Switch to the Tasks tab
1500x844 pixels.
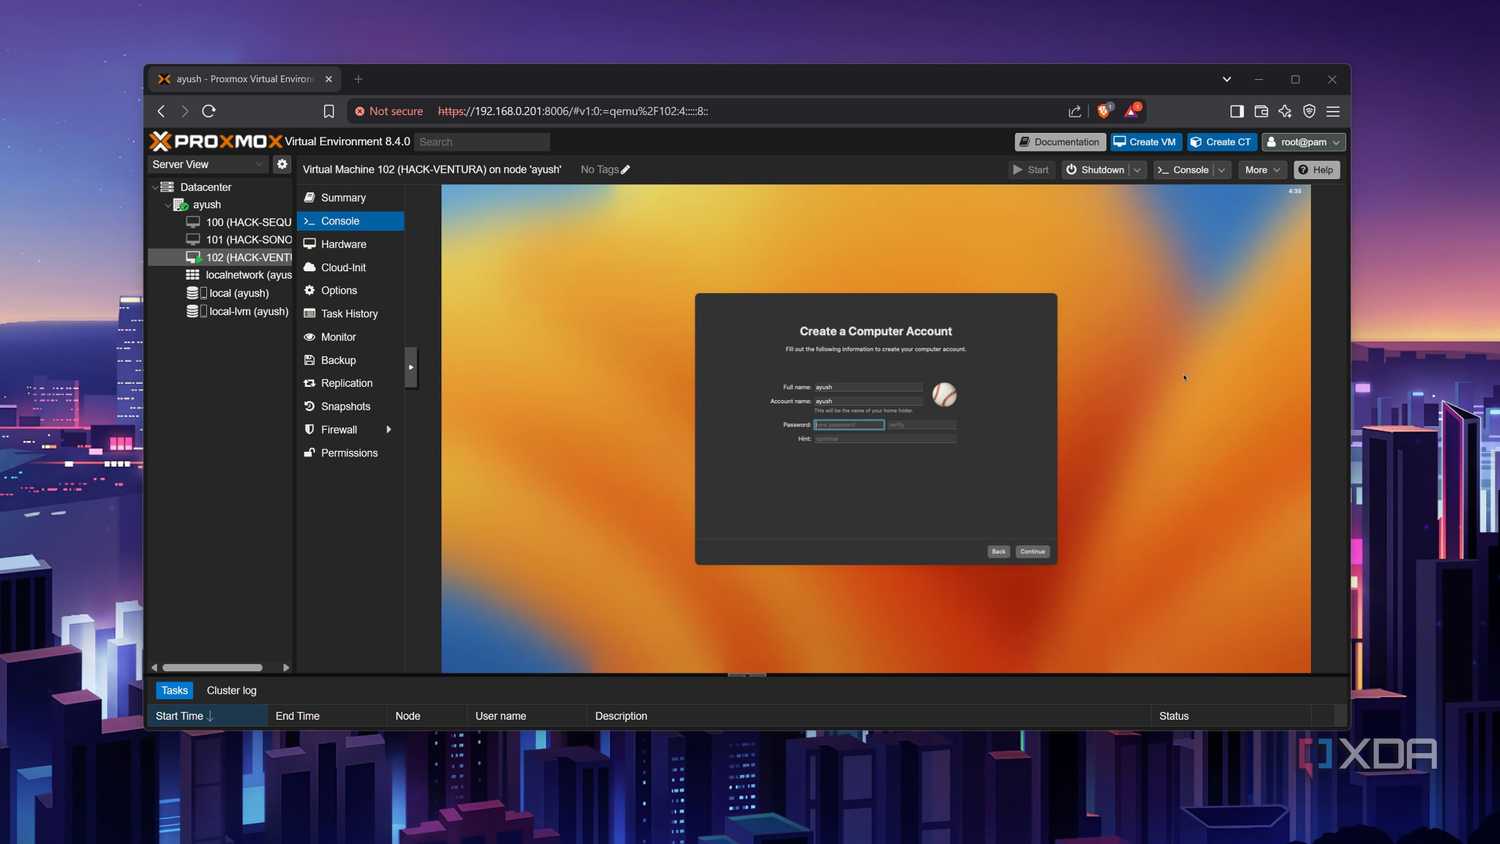[x=175, y=691]
